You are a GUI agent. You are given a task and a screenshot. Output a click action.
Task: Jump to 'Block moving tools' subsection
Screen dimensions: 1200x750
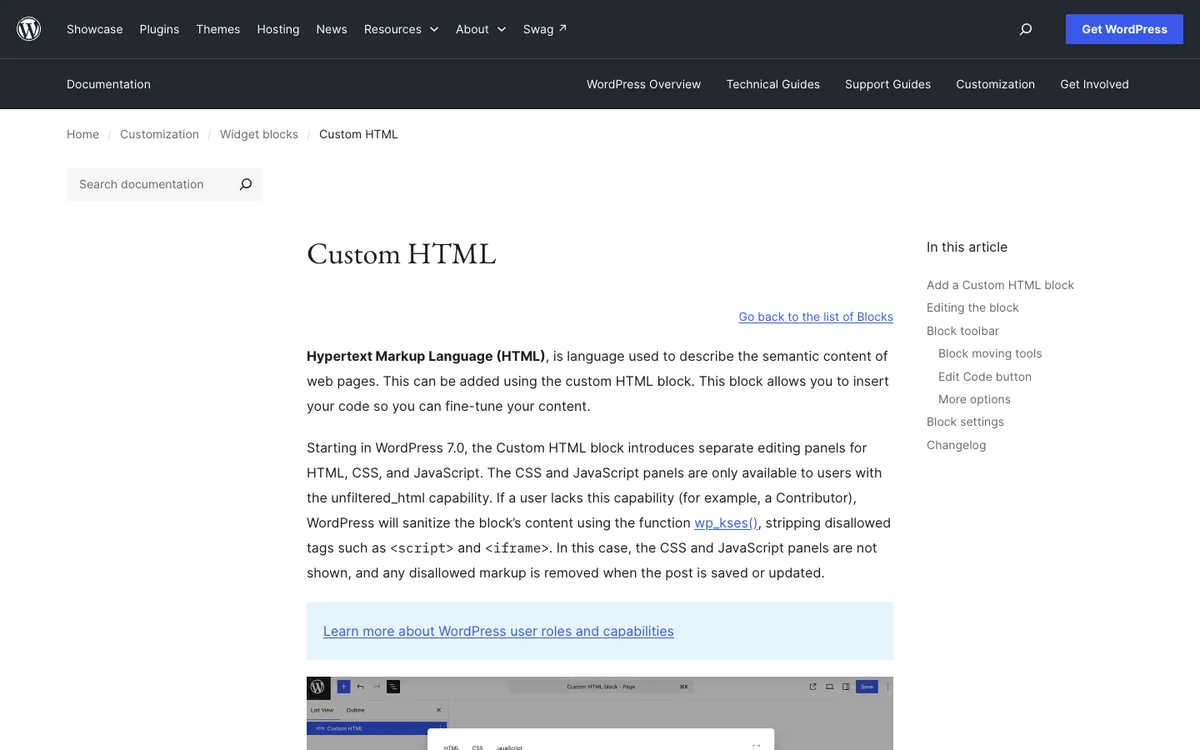tap(990, 354)
